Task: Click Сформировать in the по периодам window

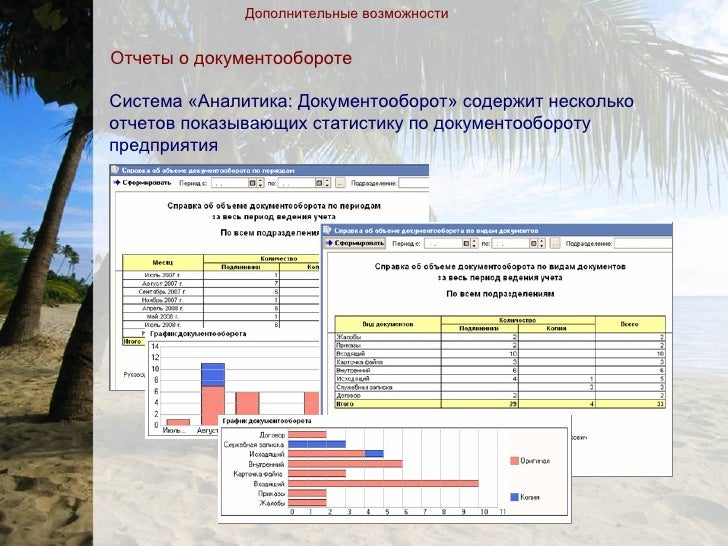Action: click(143, 183)
